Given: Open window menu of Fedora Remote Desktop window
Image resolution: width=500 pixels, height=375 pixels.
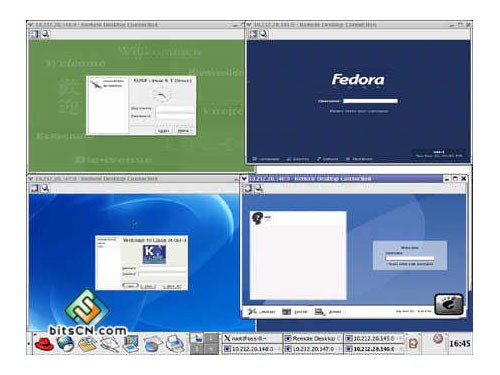Looking at the screenshot, I should coord(249,24).
